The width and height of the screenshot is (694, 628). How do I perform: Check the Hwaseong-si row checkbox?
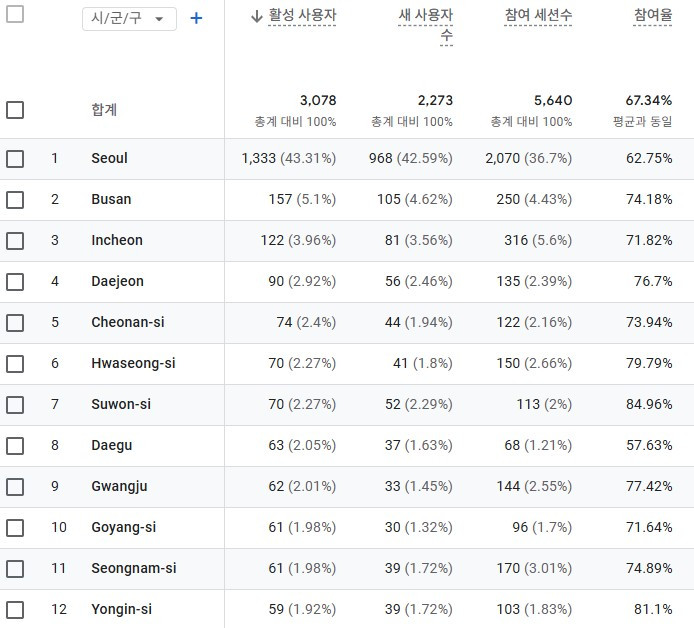click(15, 364)
